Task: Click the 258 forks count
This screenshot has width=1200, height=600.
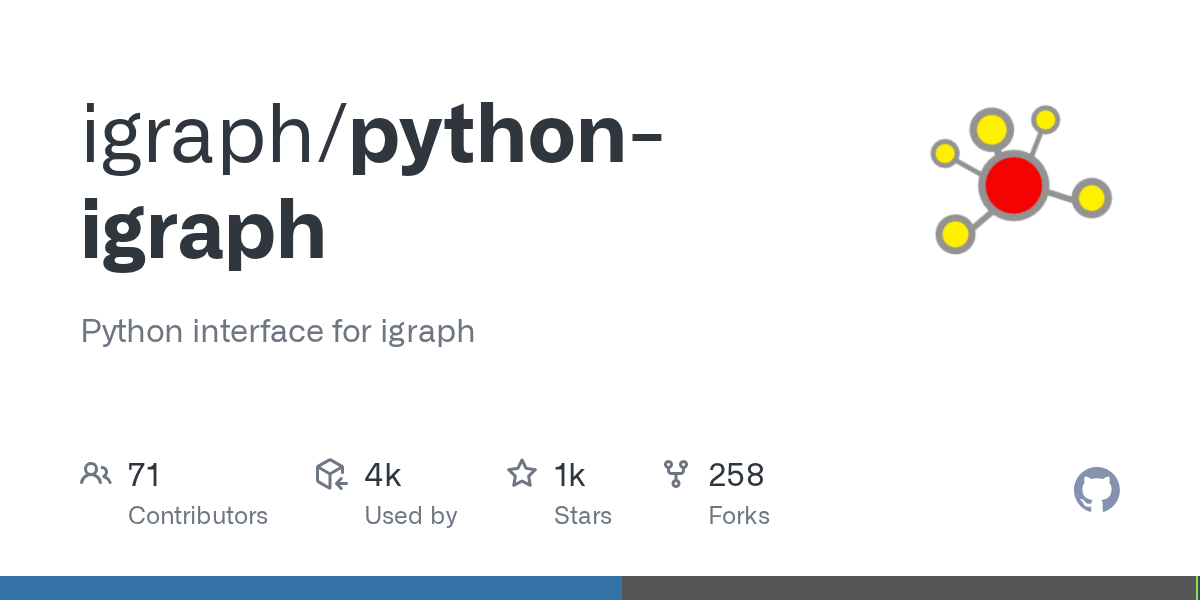Action: (x=736, y=475)
